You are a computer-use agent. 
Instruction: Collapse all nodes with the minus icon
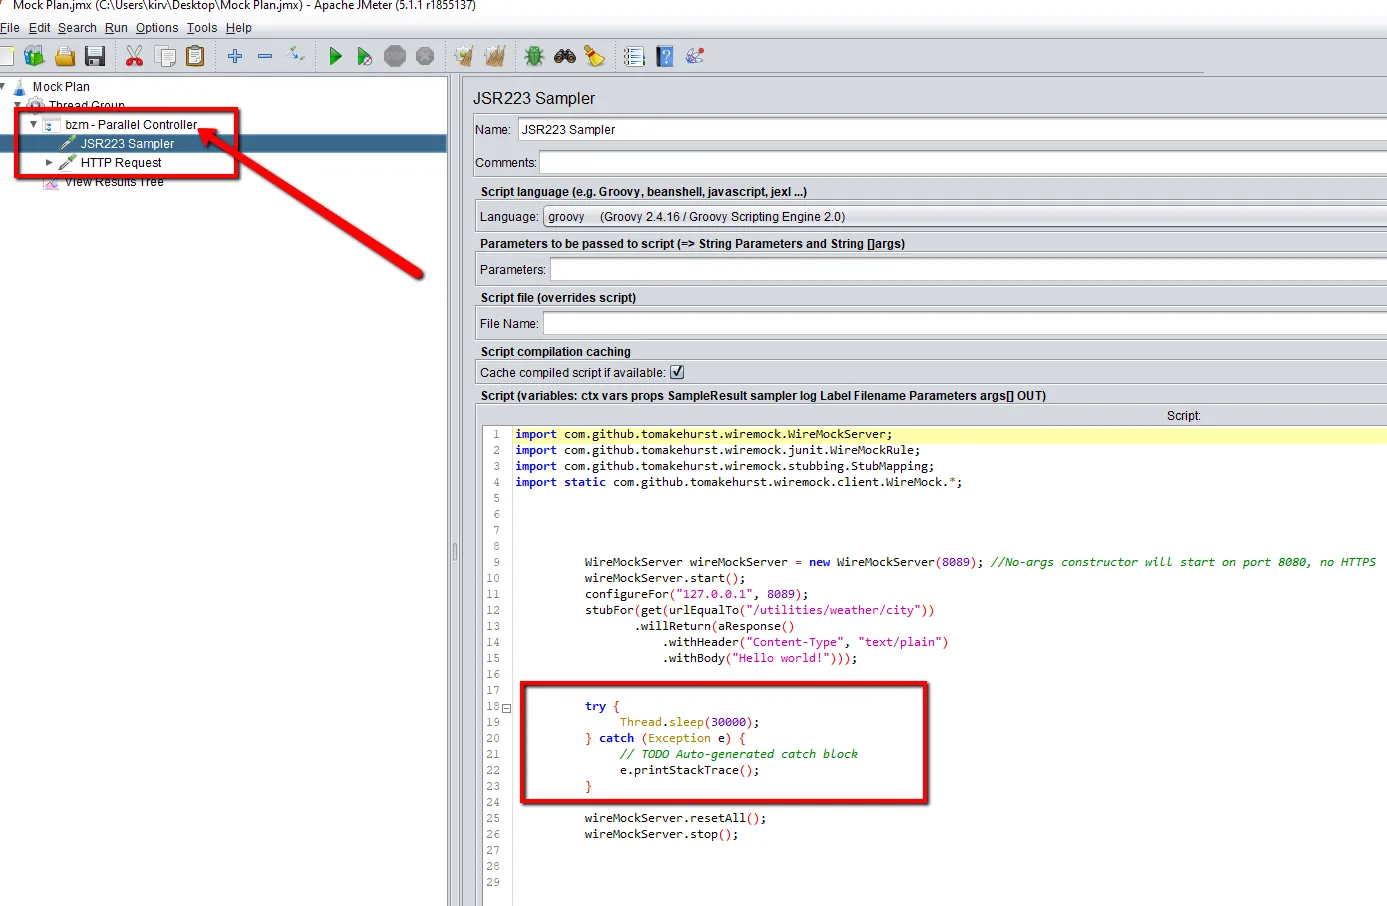[x=265, y=56]
